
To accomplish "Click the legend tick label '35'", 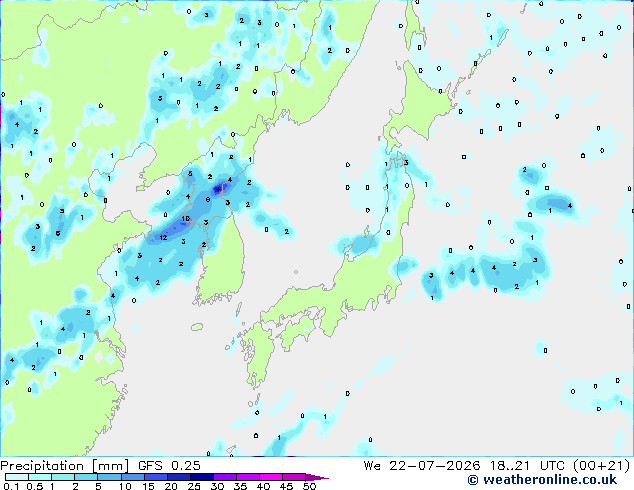I will [x=240, y=486].
